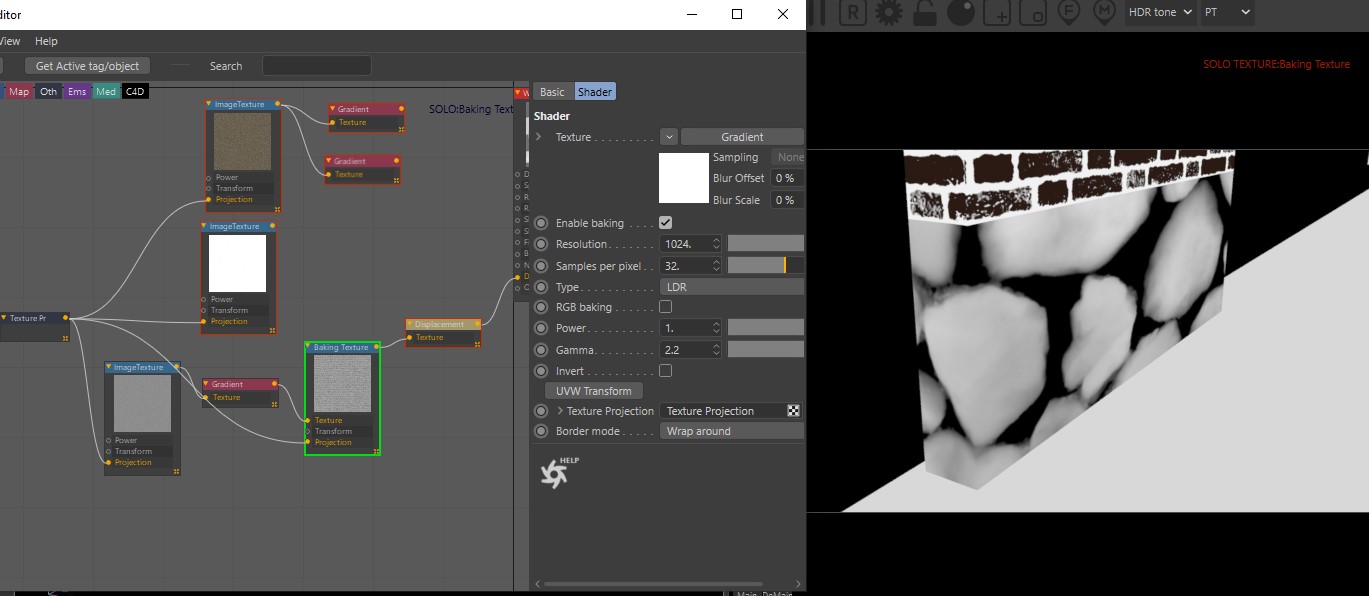Viewport: 1369px width, 596px height.
Task: Adjust the Gamma slider
Action: tap(765, 350)
